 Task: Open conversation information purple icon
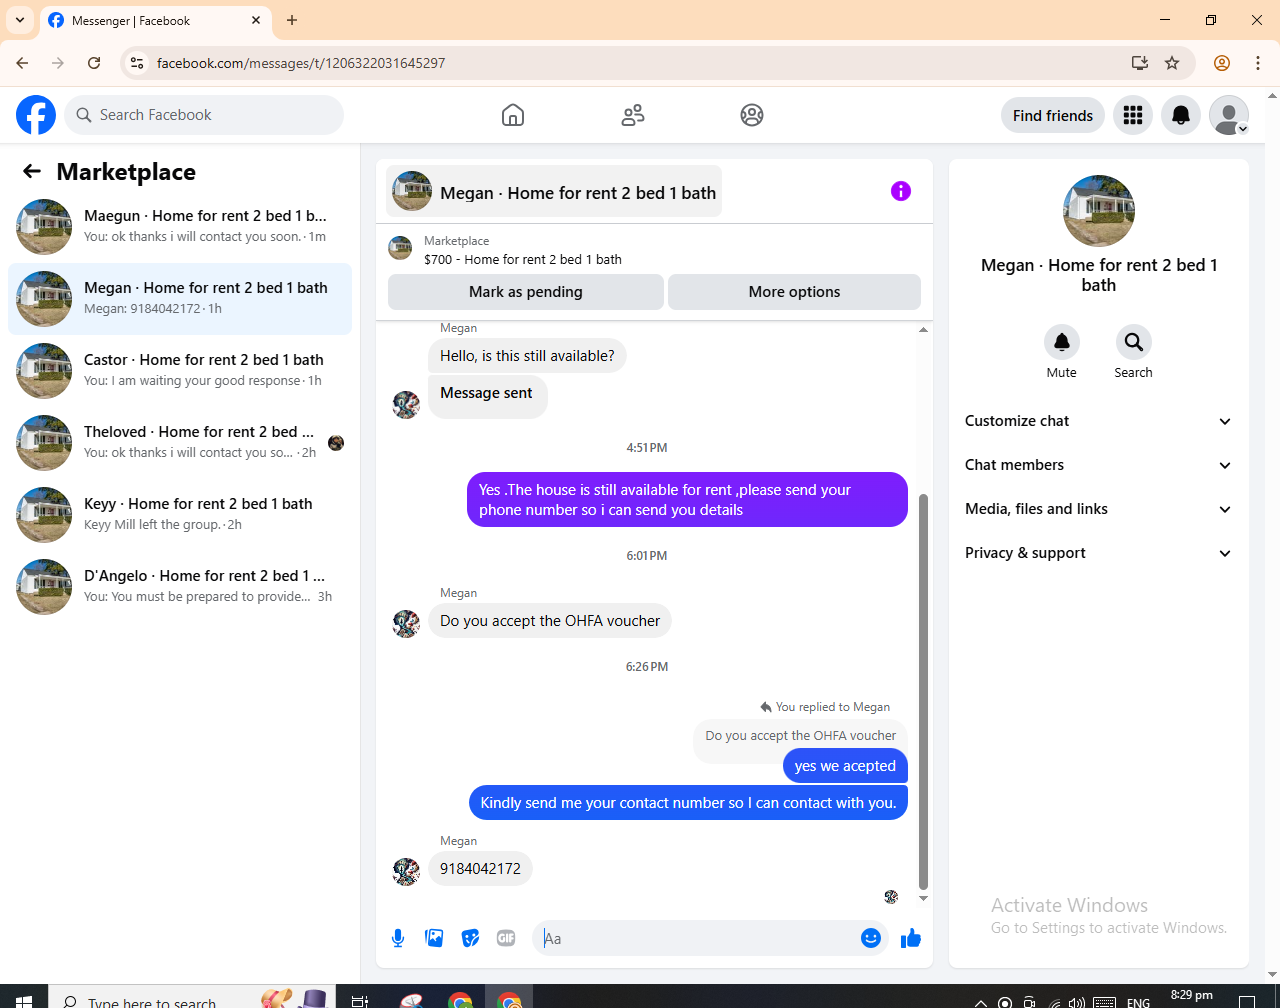901,191
